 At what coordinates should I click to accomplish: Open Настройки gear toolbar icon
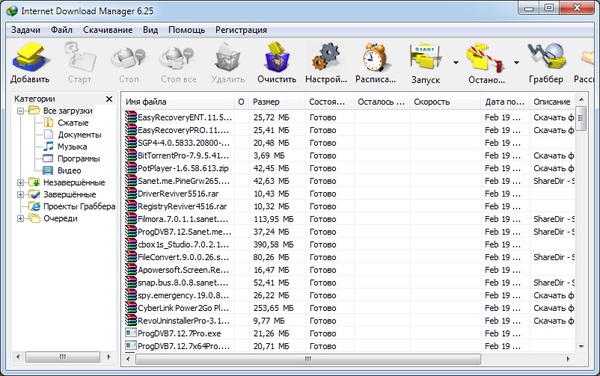click(x=326, y=57)
